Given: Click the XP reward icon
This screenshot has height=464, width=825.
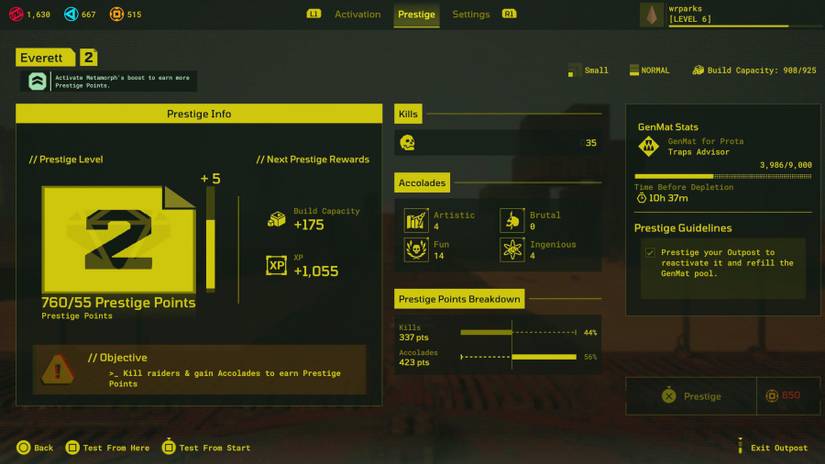Looking at the screenshot, I should point(276,265).
